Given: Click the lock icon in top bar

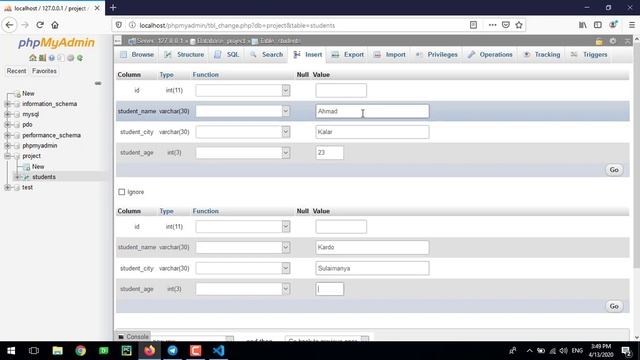Looking at the screenshot, I should click(599, 41).
